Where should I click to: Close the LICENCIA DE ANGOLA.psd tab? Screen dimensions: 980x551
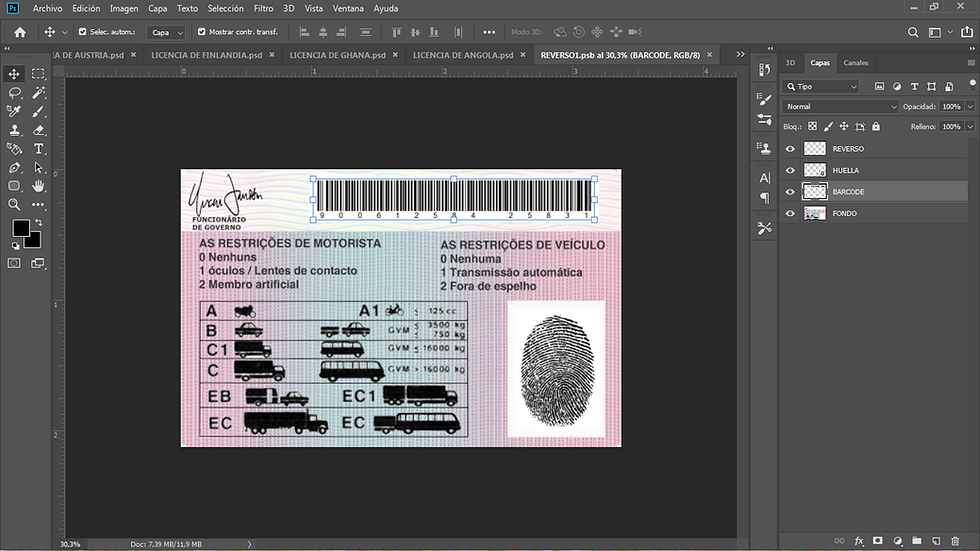click(522, 55)
